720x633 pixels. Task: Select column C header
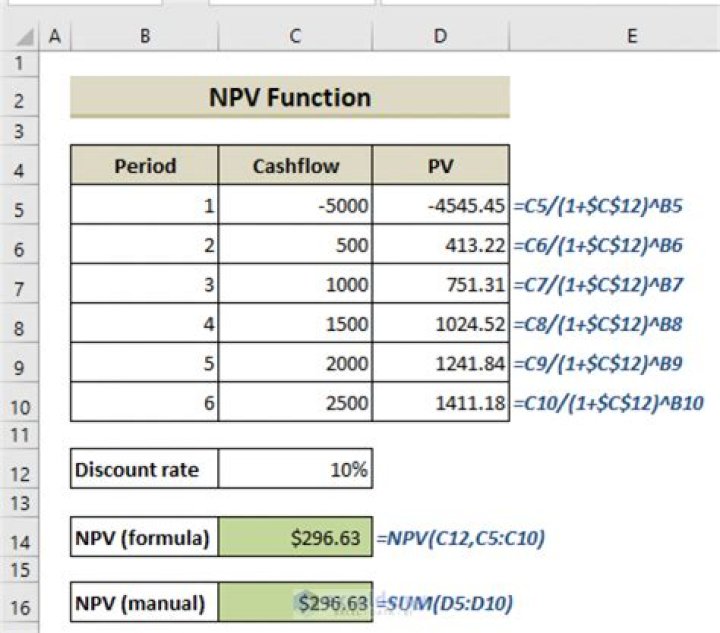coord(295,36)
